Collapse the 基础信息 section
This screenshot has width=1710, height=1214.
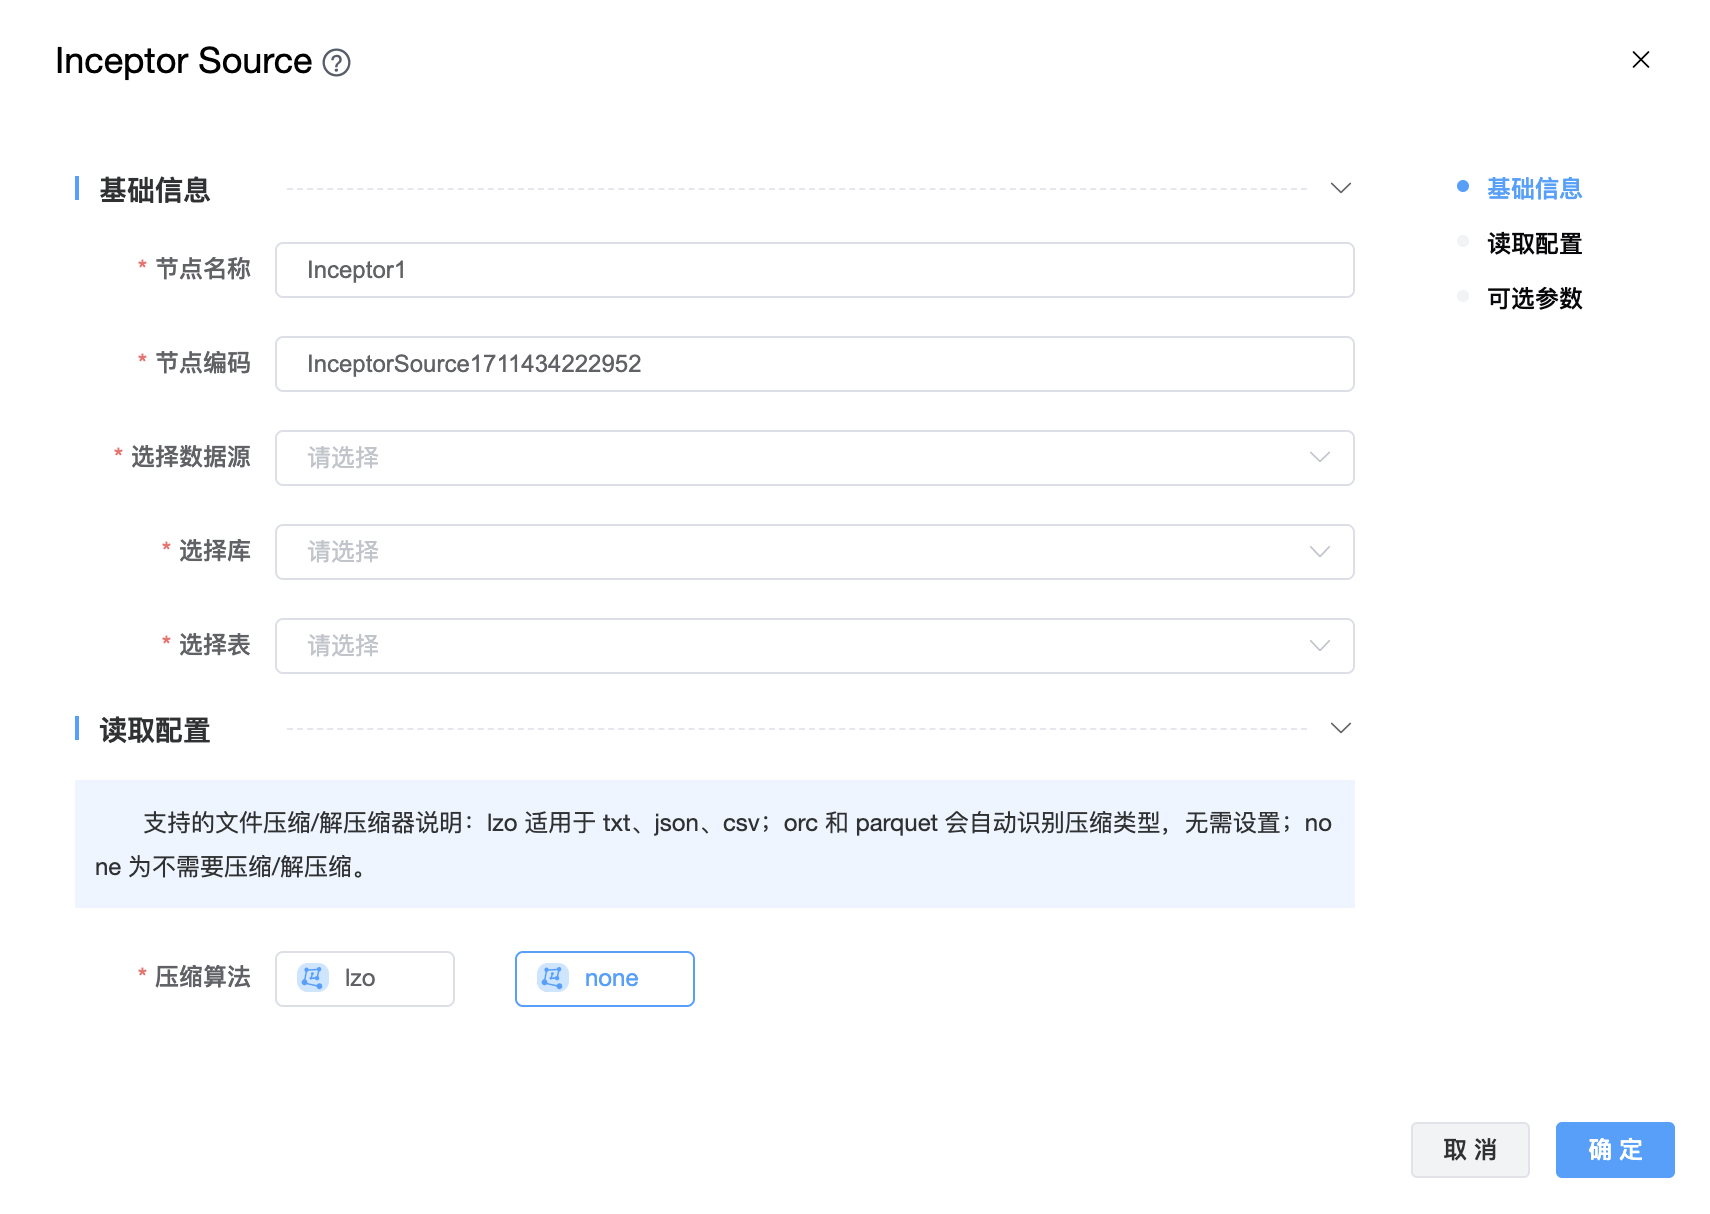point(1340,189)
